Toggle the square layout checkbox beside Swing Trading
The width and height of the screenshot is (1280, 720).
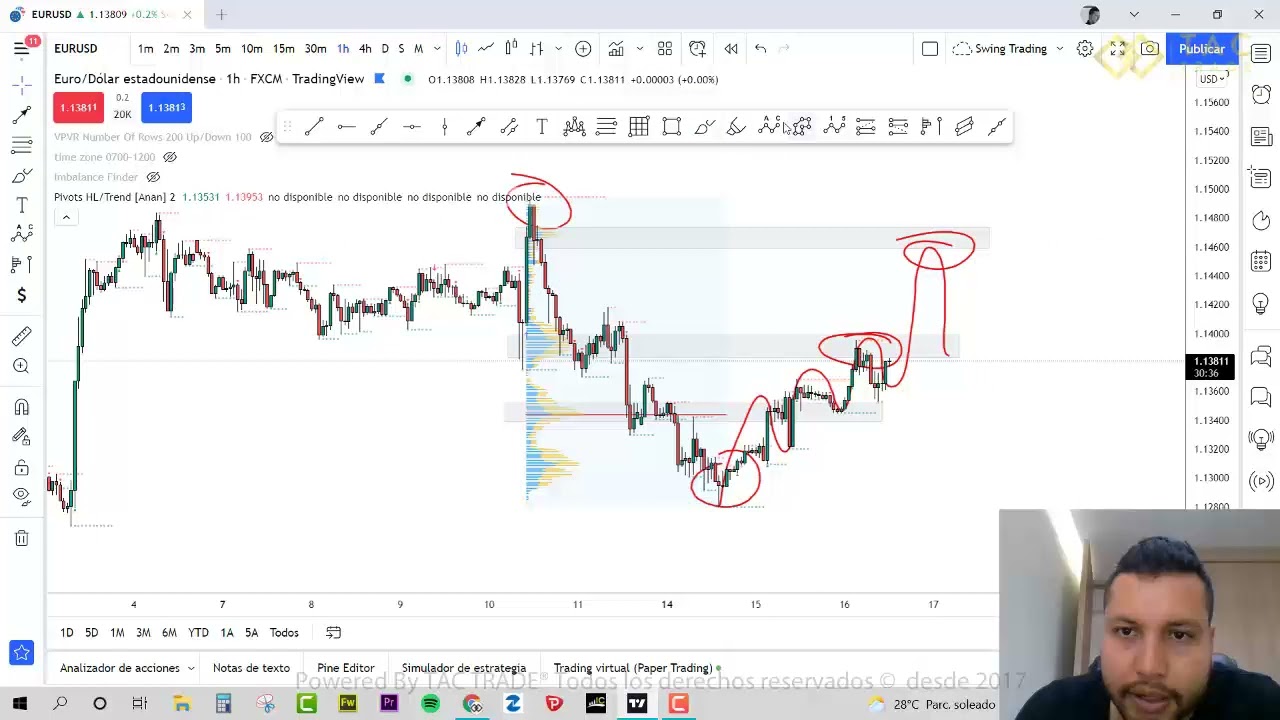(x=930, y=48)
